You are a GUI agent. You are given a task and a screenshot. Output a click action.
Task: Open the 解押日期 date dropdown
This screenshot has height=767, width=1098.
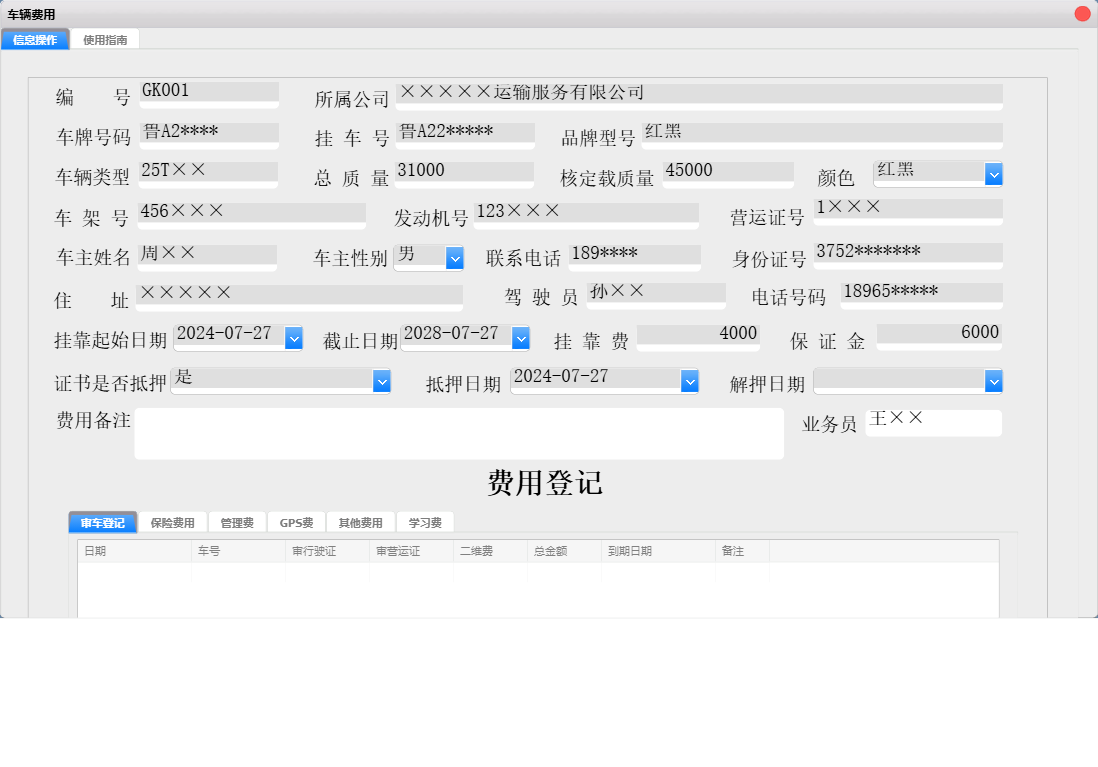[x=993, y=380]
